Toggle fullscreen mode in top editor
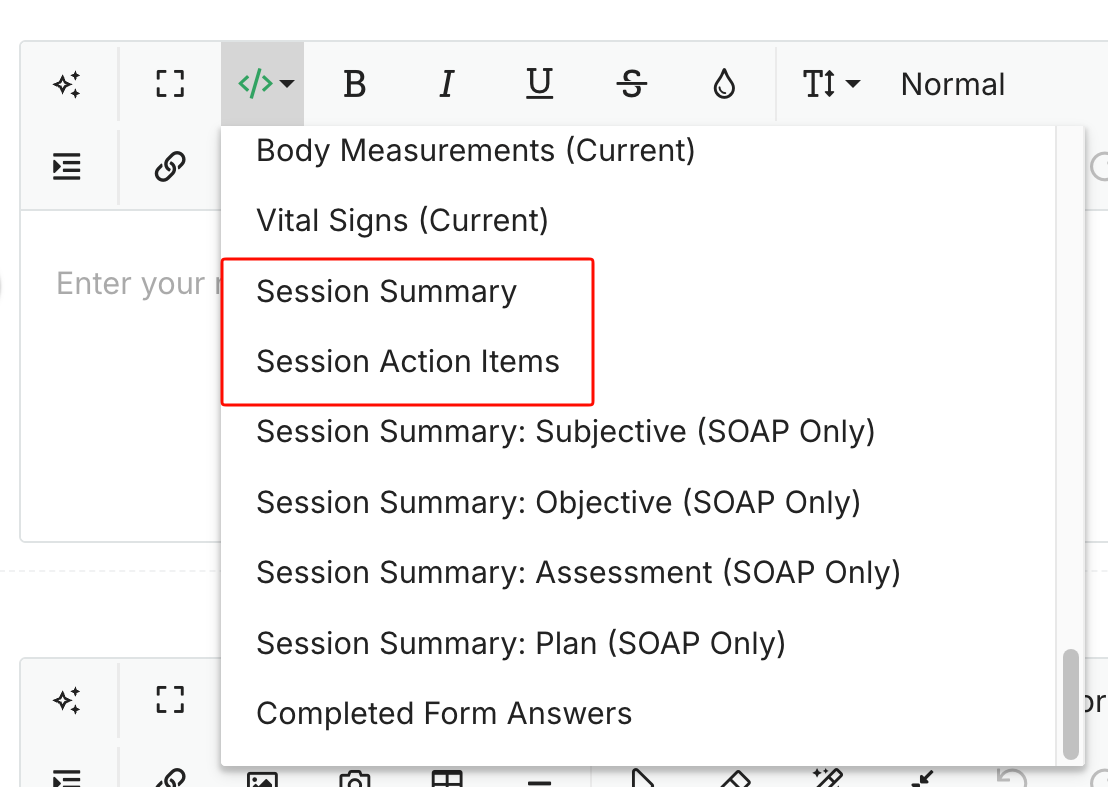The width and height of the screenshot is (1108, 787). click(170, 83)
